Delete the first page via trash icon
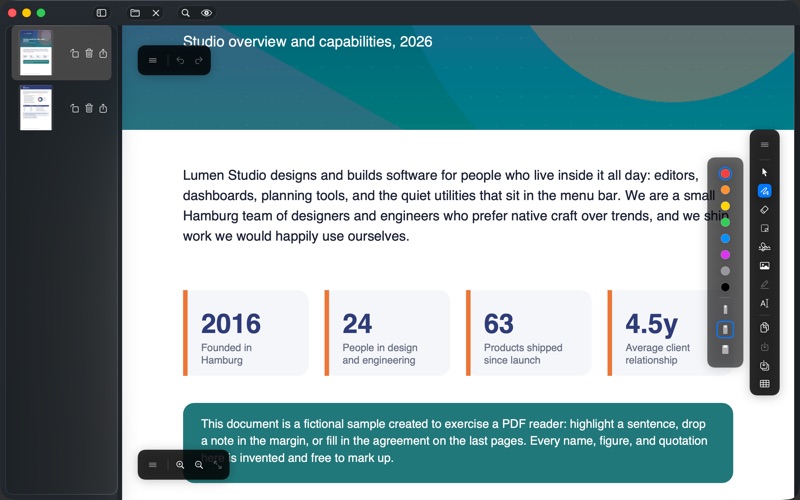The height and width of the screenshot is (500, 800). [x=89, y=53]
